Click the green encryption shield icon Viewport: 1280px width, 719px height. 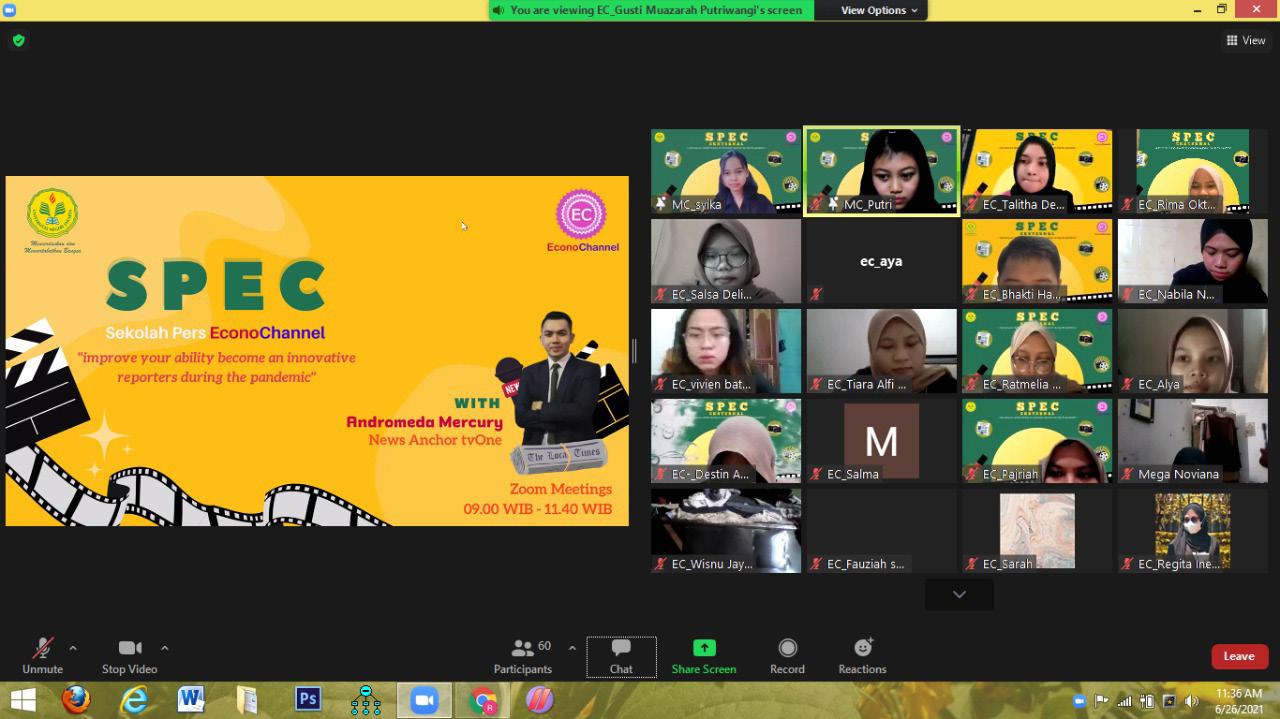18,40
